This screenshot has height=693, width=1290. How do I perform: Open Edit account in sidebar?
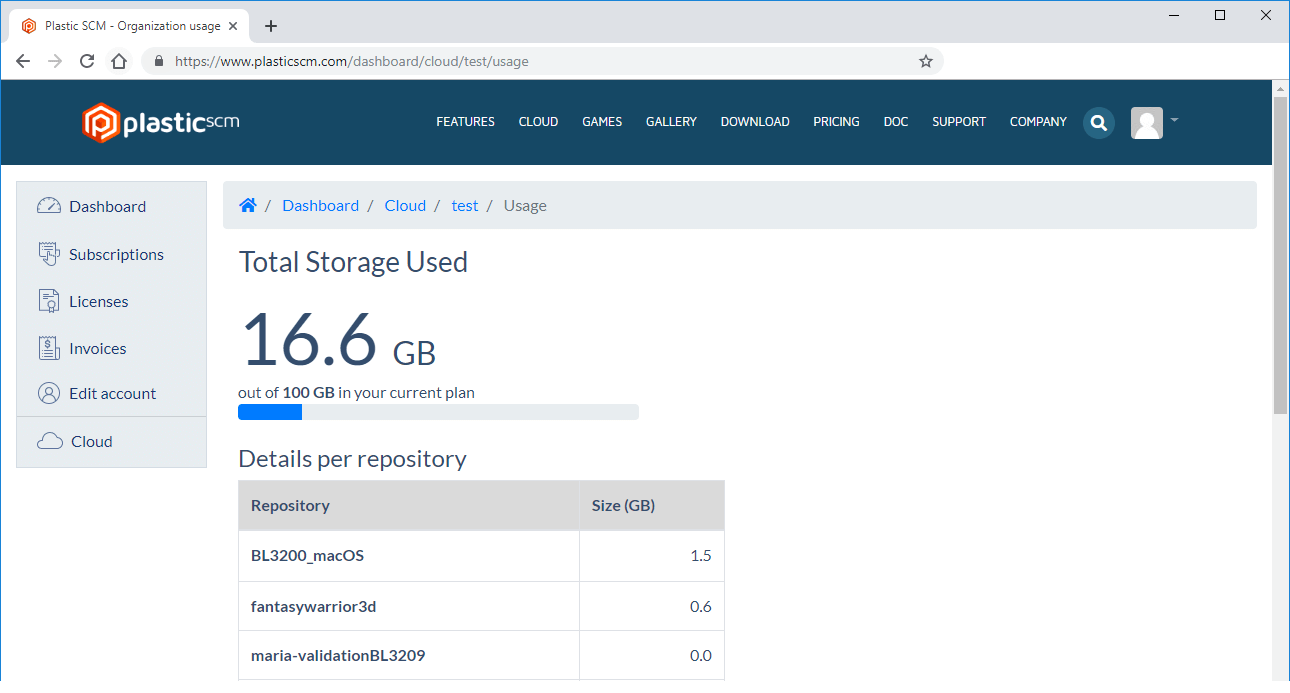pyautogui.click(x=112, y=393)
